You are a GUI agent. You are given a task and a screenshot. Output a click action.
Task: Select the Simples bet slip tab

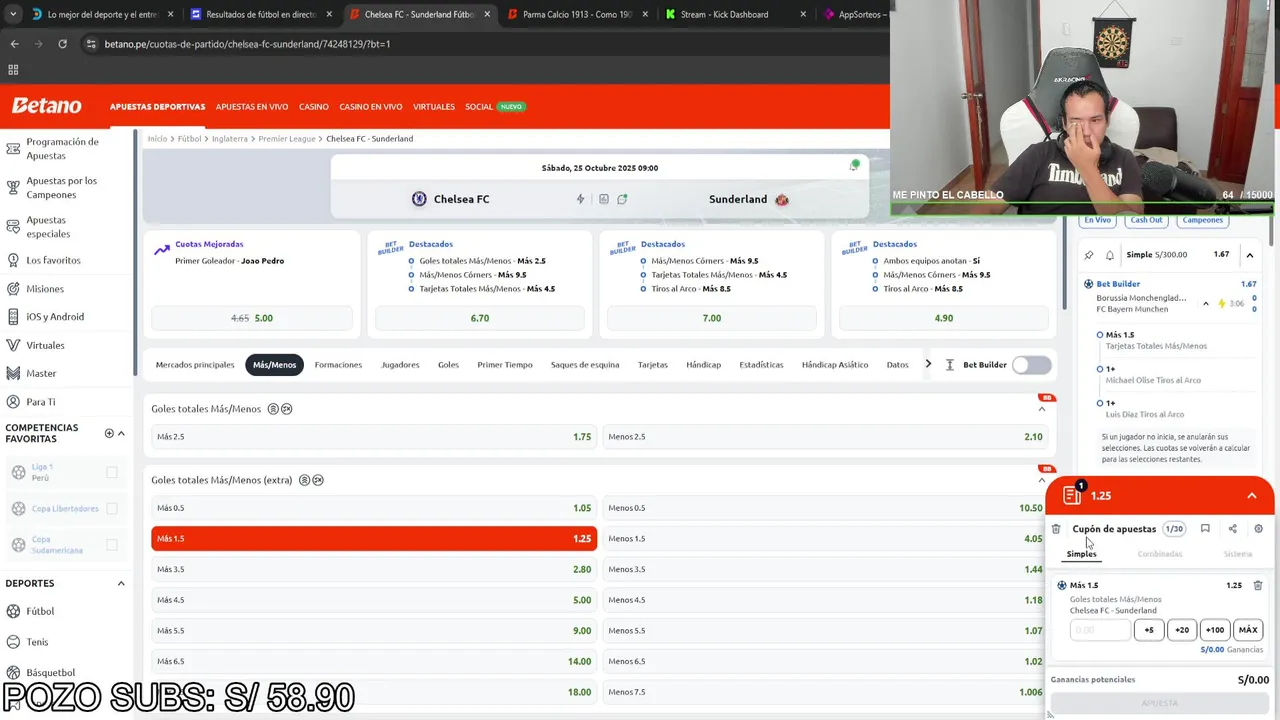coord(1081,554)
